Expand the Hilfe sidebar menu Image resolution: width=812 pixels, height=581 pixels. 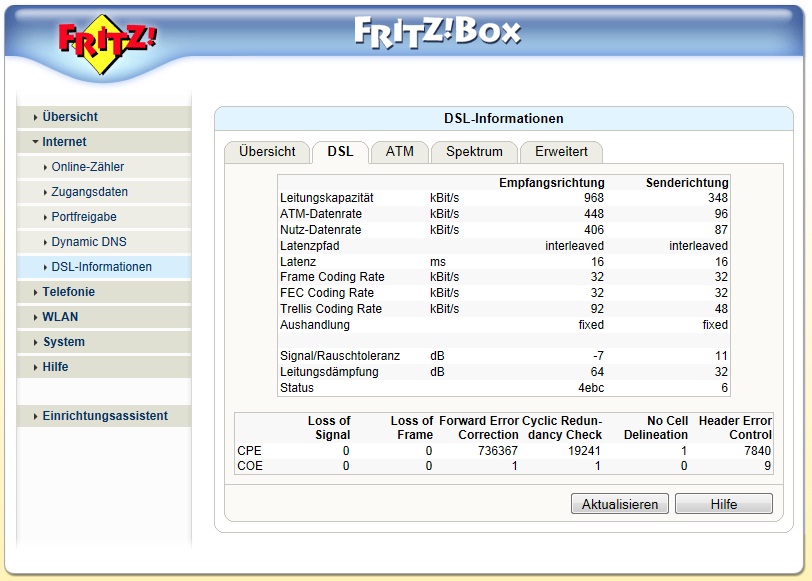click(104, 367)
